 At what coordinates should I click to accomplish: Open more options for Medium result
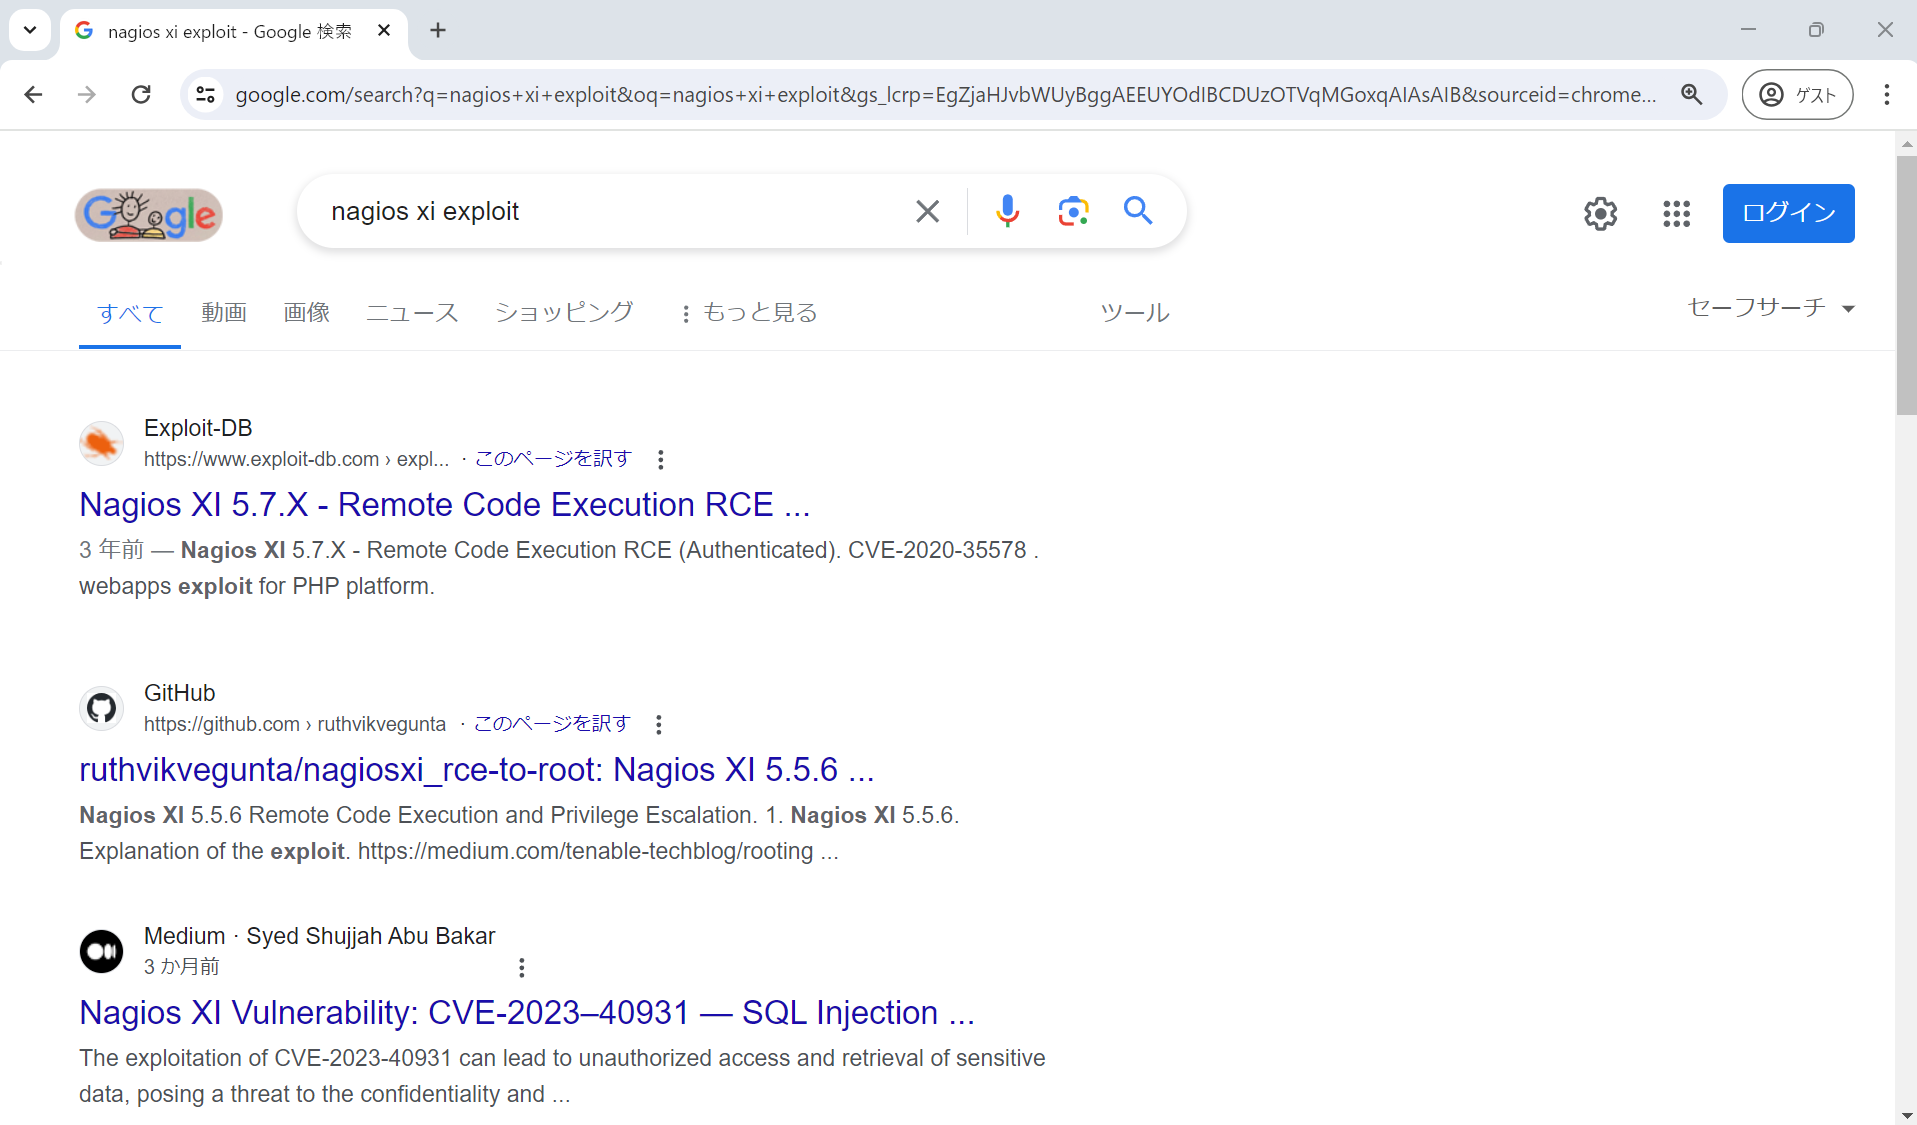(x=521, y=967)
